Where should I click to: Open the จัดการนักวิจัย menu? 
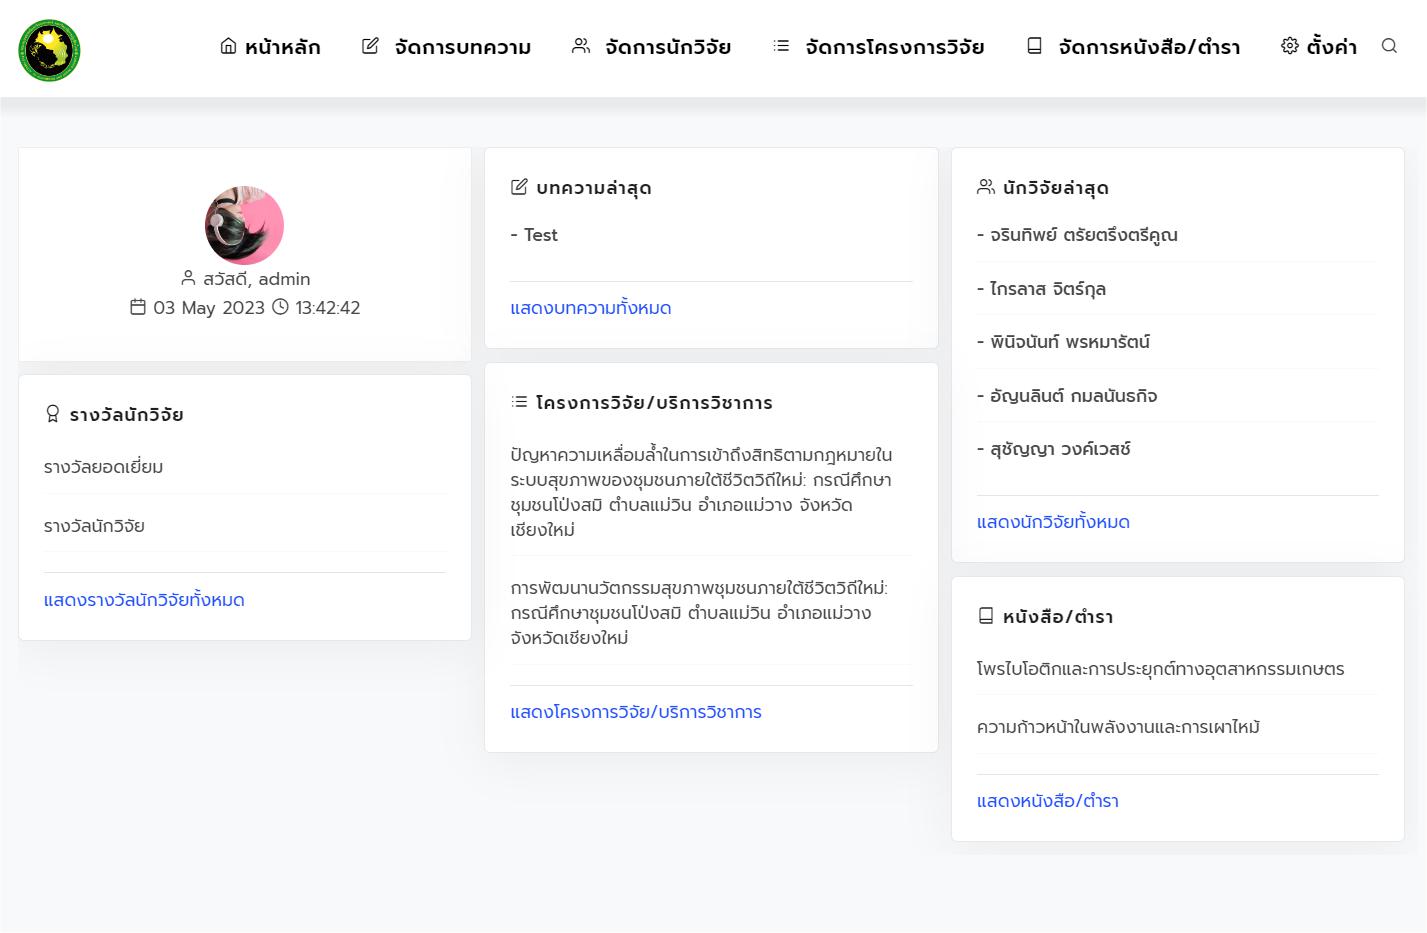click(667, 47)
